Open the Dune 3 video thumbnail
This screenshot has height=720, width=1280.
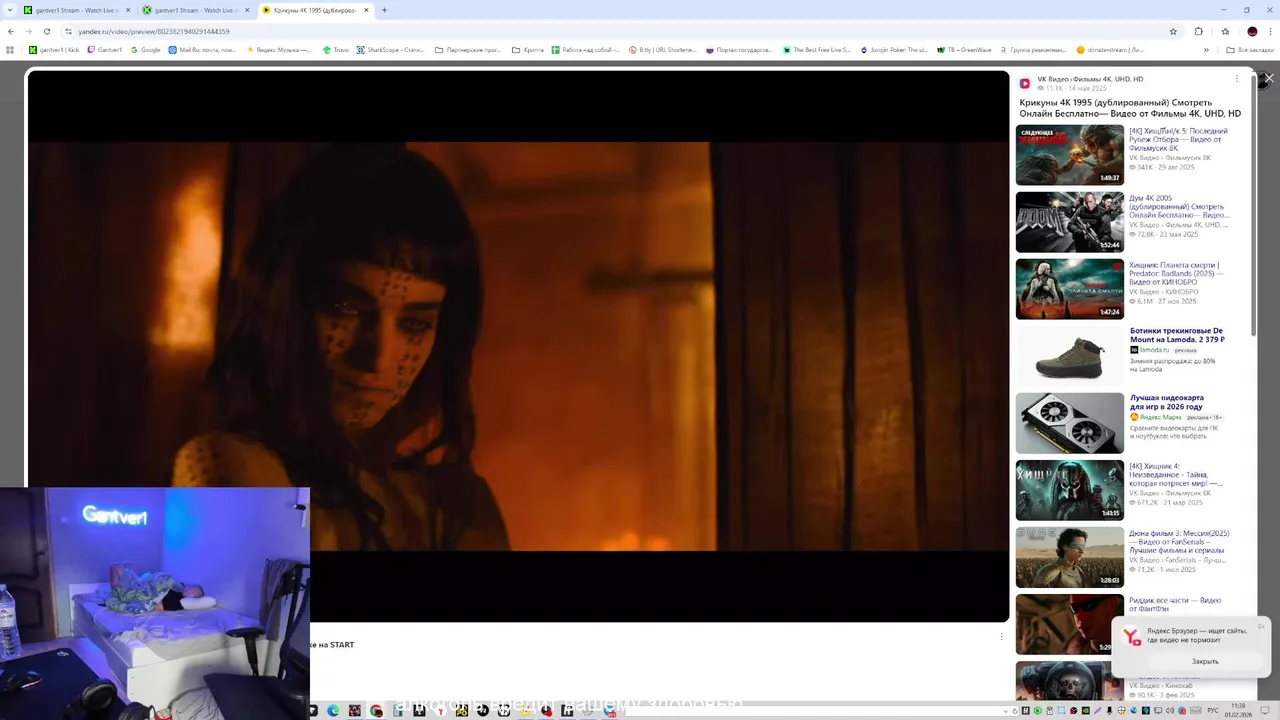pos(1069,557)
